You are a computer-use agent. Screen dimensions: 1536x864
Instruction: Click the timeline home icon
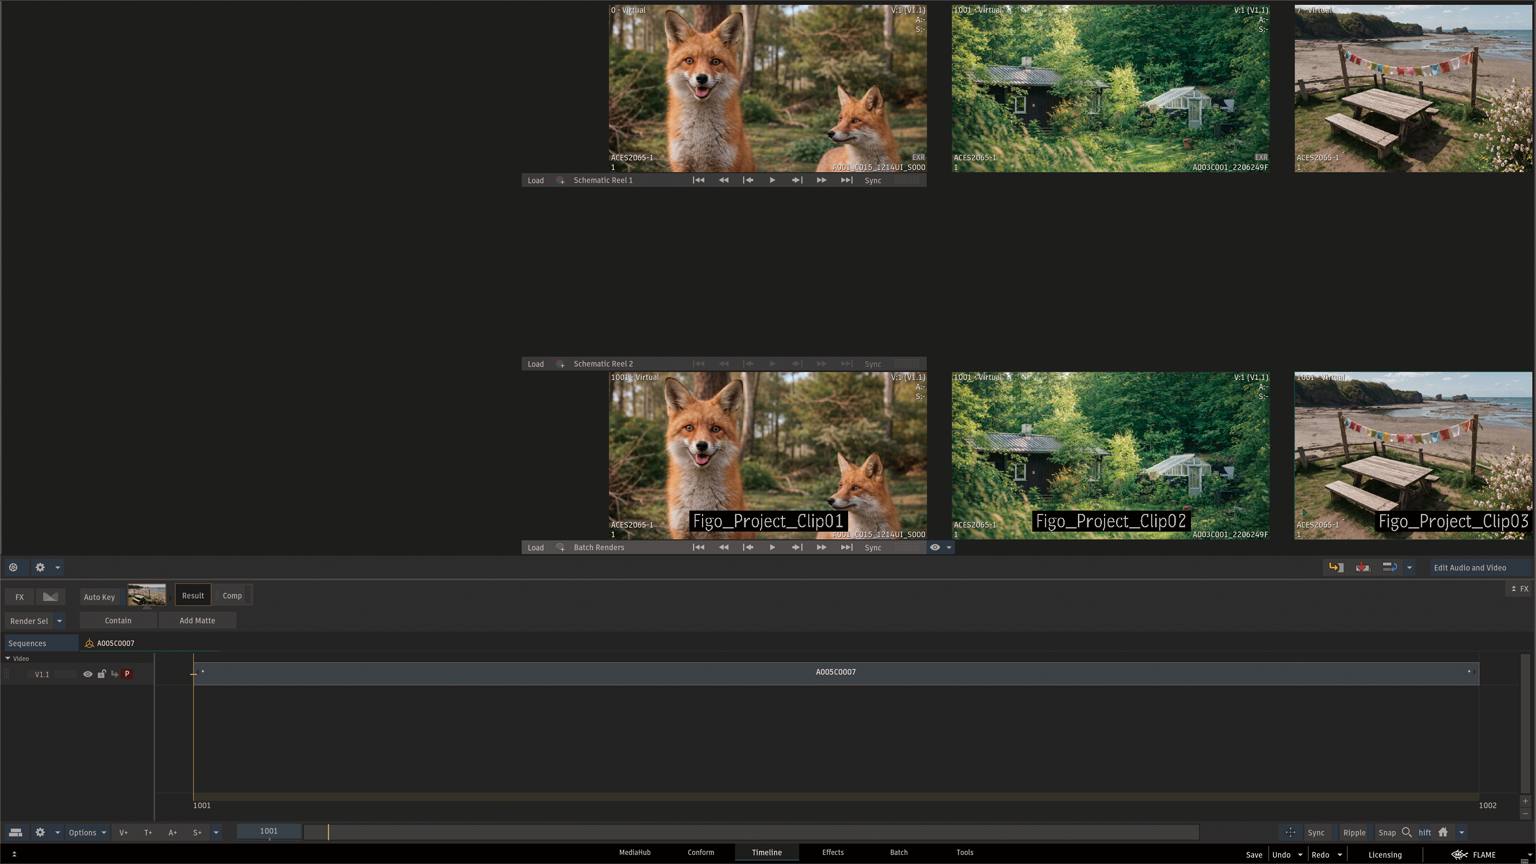pos(1443,832)
